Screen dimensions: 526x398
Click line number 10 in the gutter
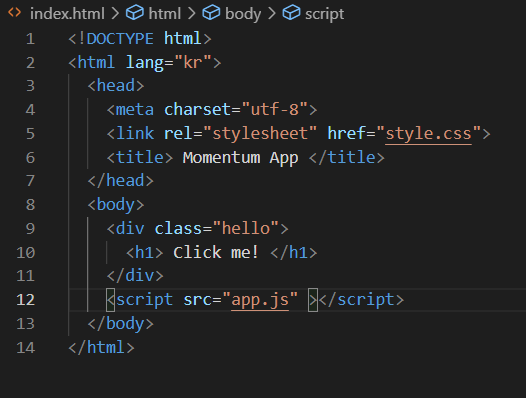25,253
